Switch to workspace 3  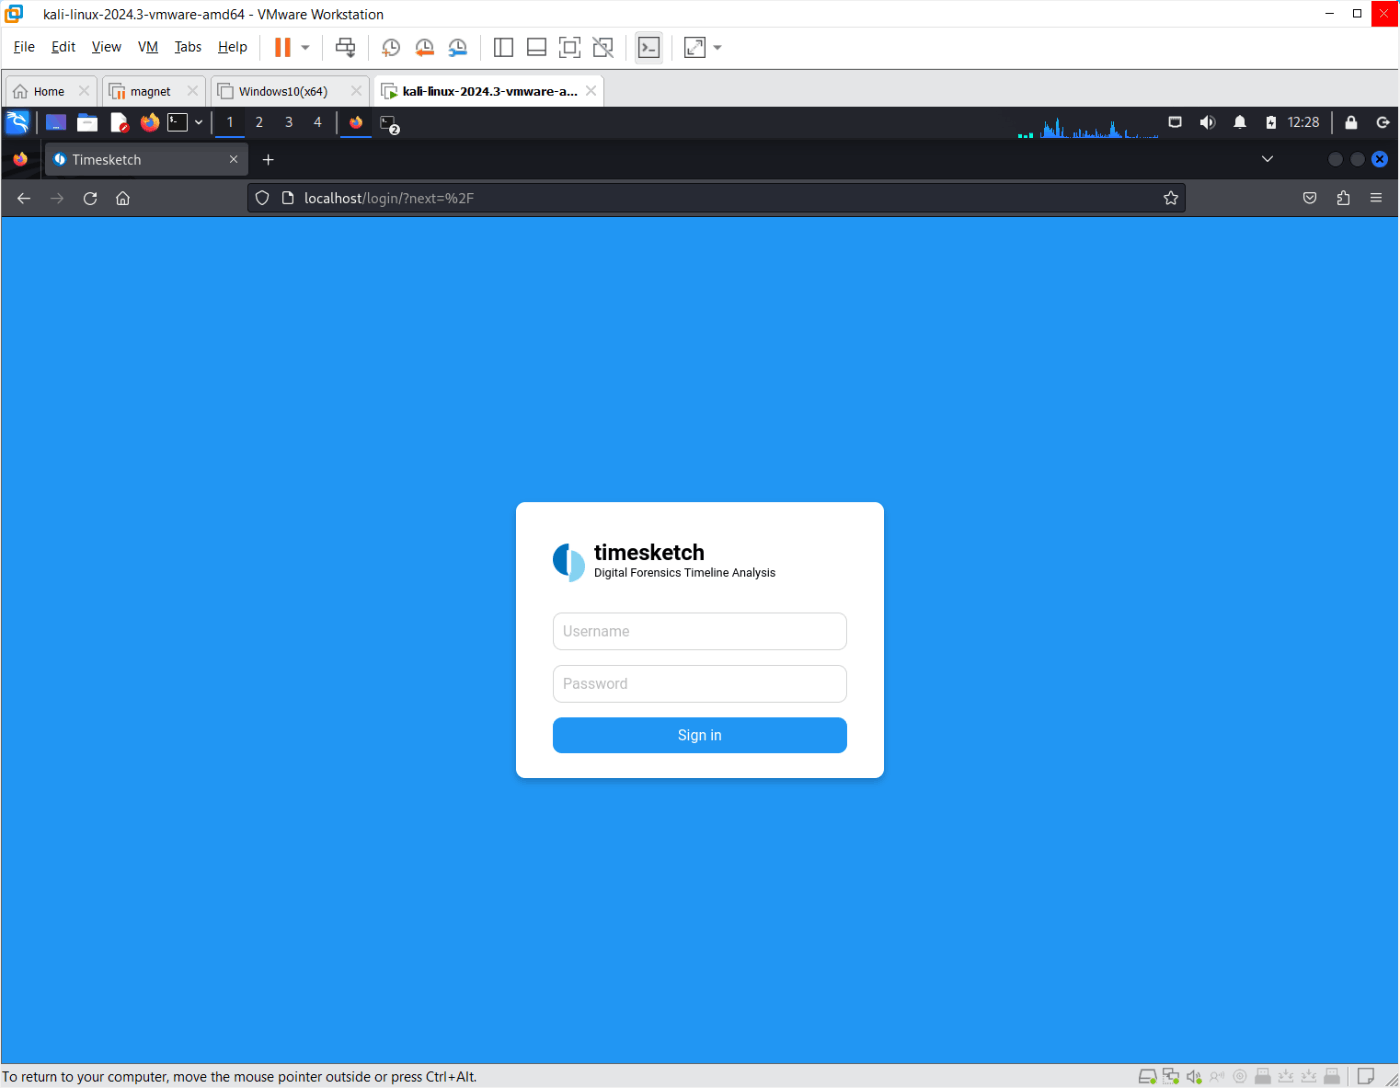click(289, 122)
